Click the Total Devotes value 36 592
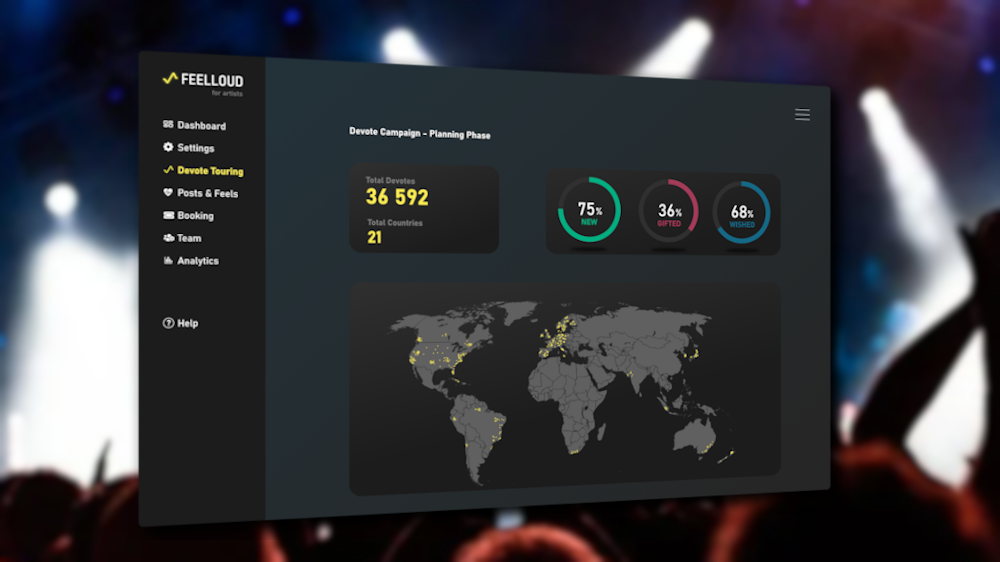The width and height of the screenshot is (1000, 562). [397, 197]
